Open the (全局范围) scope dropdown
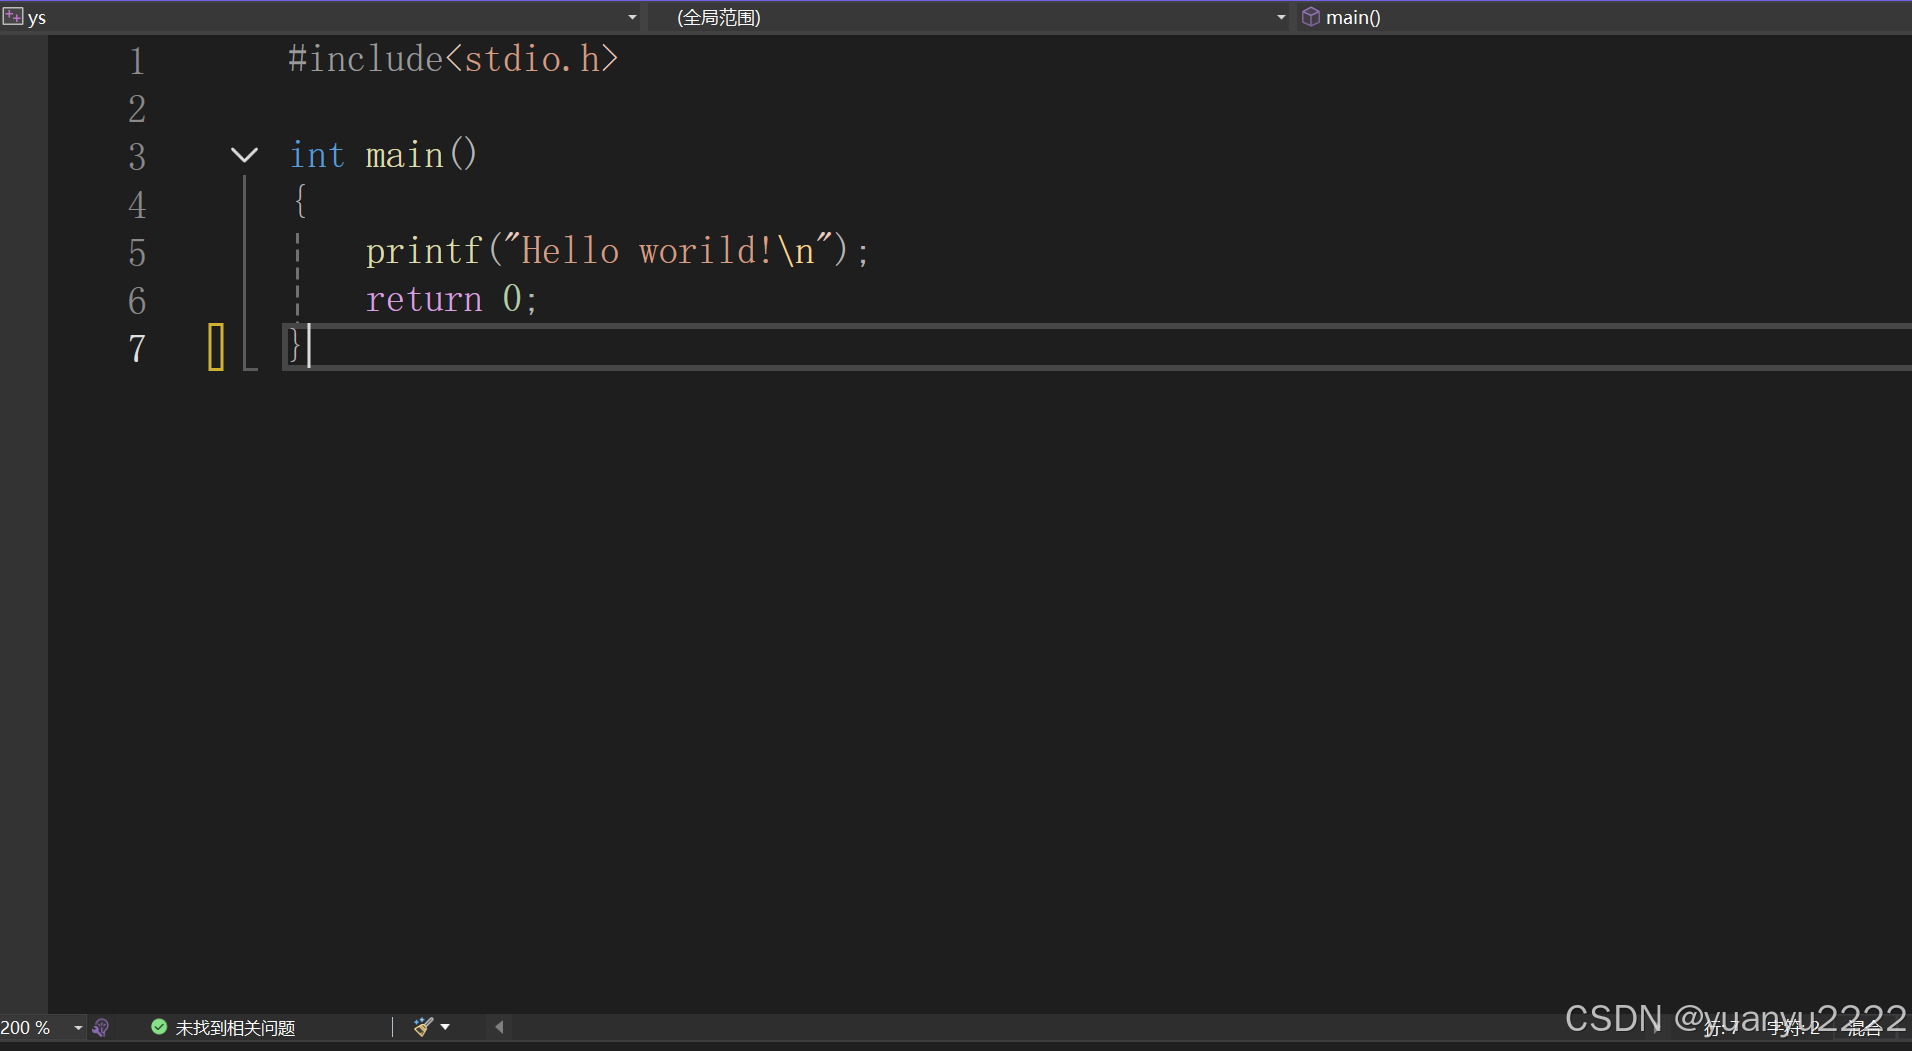The image size is (1912, 1051). pos(1279,17)
